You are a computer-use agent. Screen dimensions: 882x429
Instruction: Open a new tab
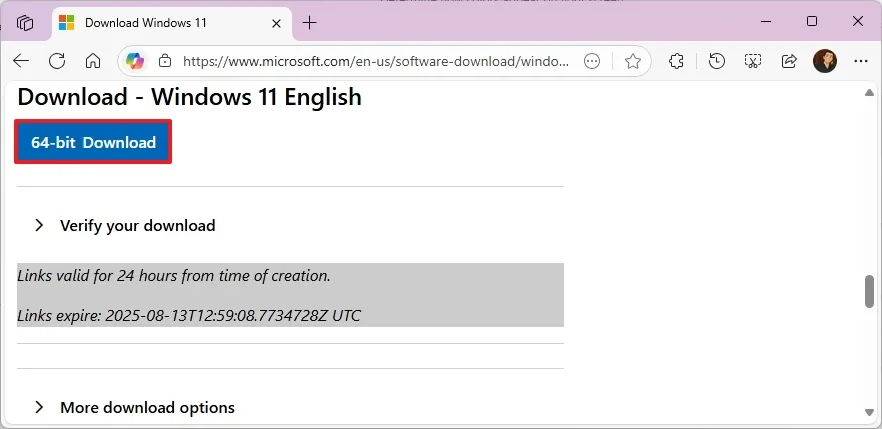coord(310,22)
